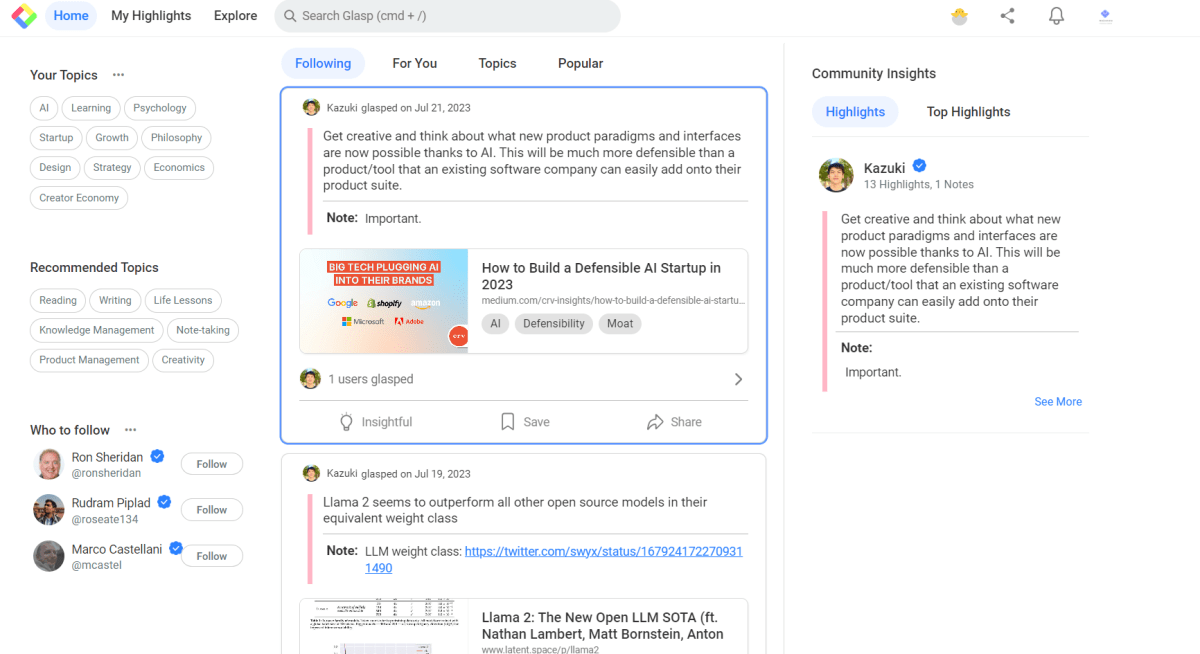Click the Glasp logo icon

[24, 16]
